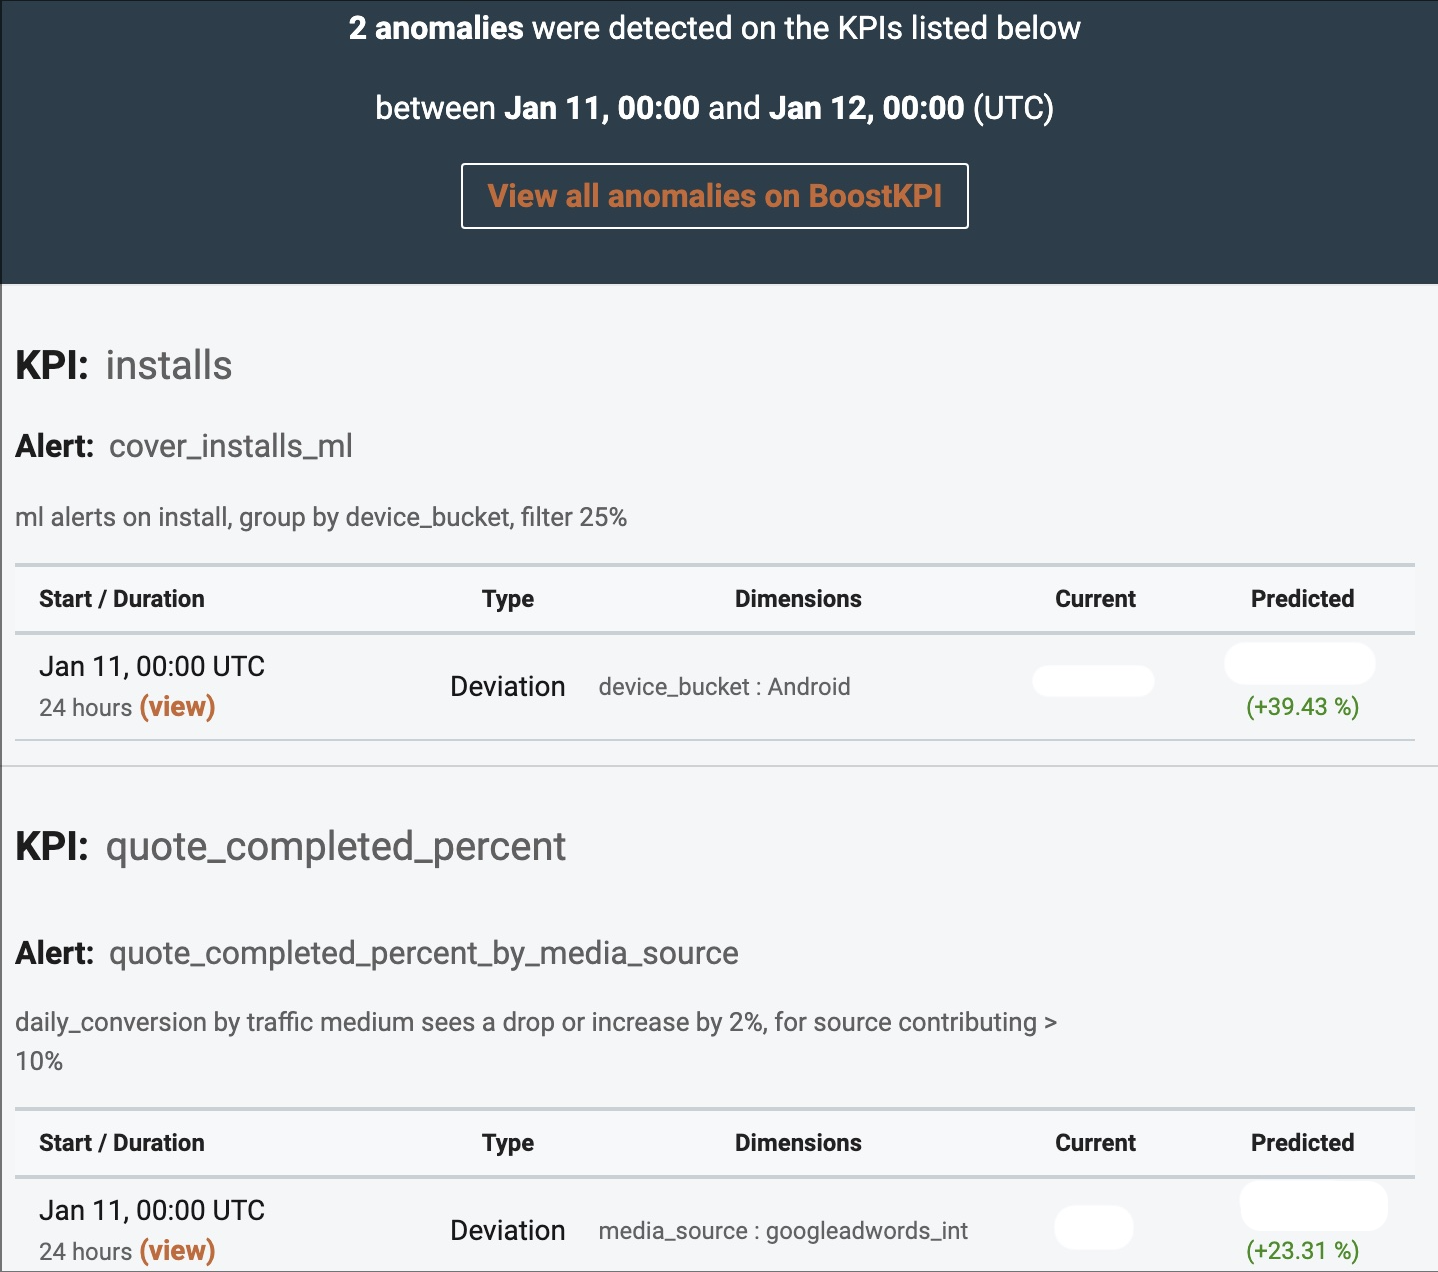Click 'Jan 11, 00:00 UTC' in Android row
Viewport: 1438px width, 1272px height.
point(152,667)
